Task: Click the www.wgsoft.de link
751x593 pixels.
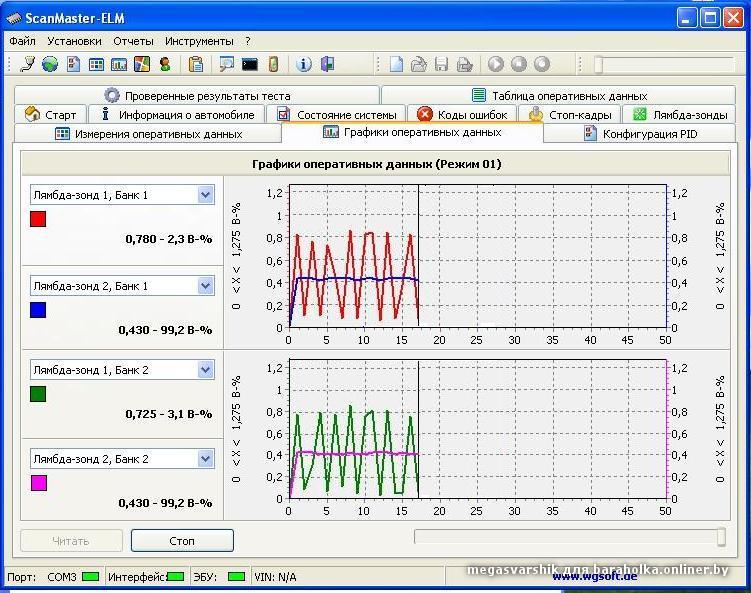Action: [594, 577]
